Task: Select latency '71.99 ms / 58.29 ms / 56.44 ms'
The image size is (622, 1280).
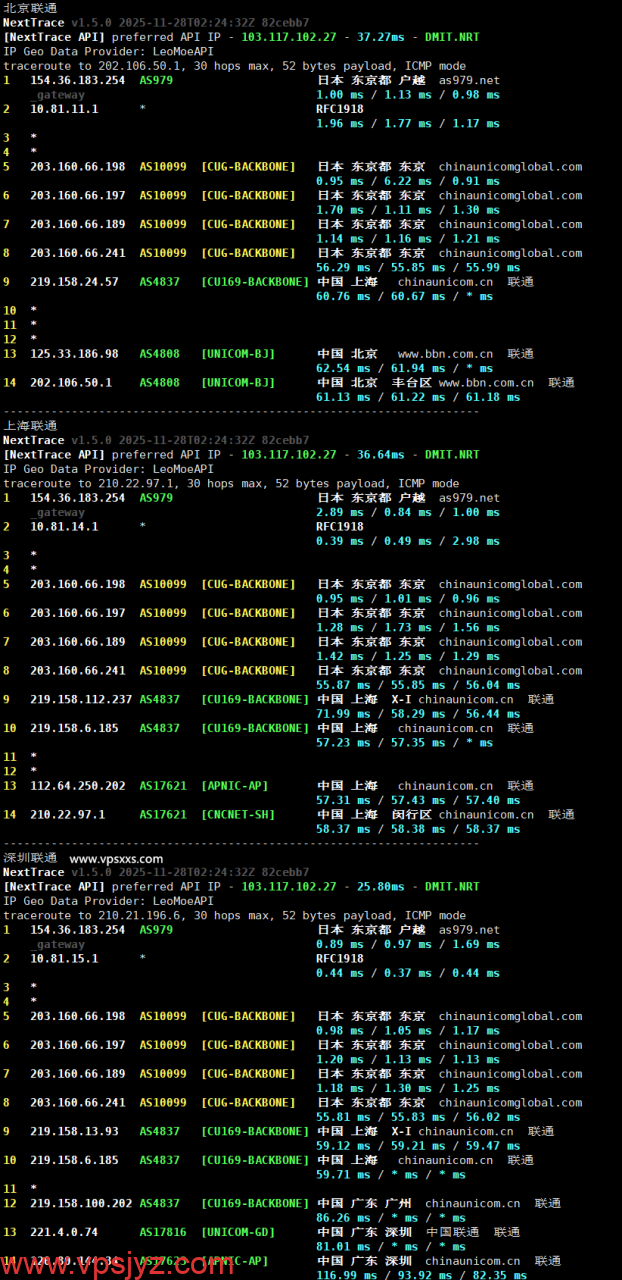Action: (418, 714)
